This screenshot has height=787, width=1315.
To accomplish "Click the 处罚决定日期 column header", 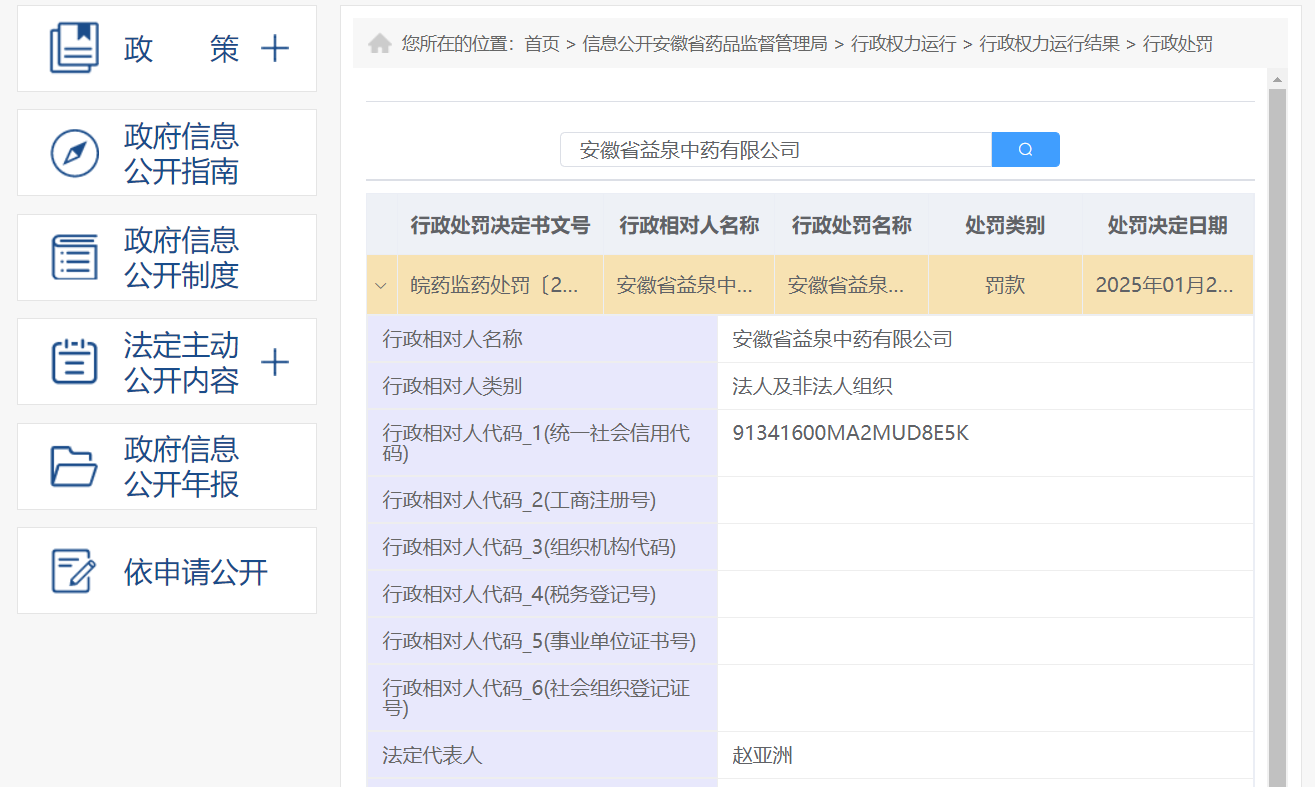I will (1167, 225).
